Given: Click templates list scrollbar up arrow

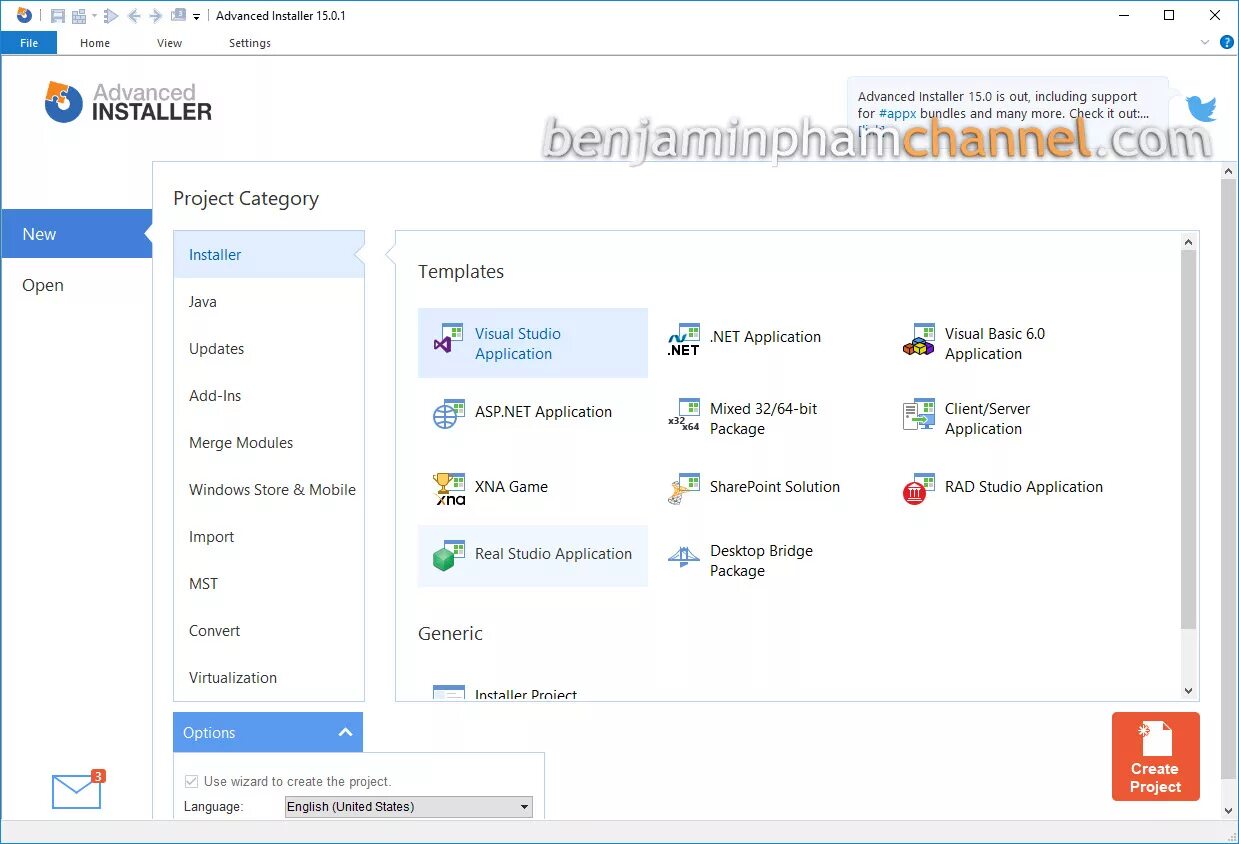Looking at the screenshot, I should (x=1188, y=241).
